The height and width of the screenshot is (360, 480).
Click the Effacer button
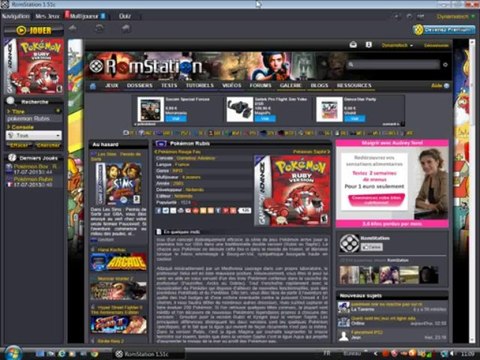point(19,145)
